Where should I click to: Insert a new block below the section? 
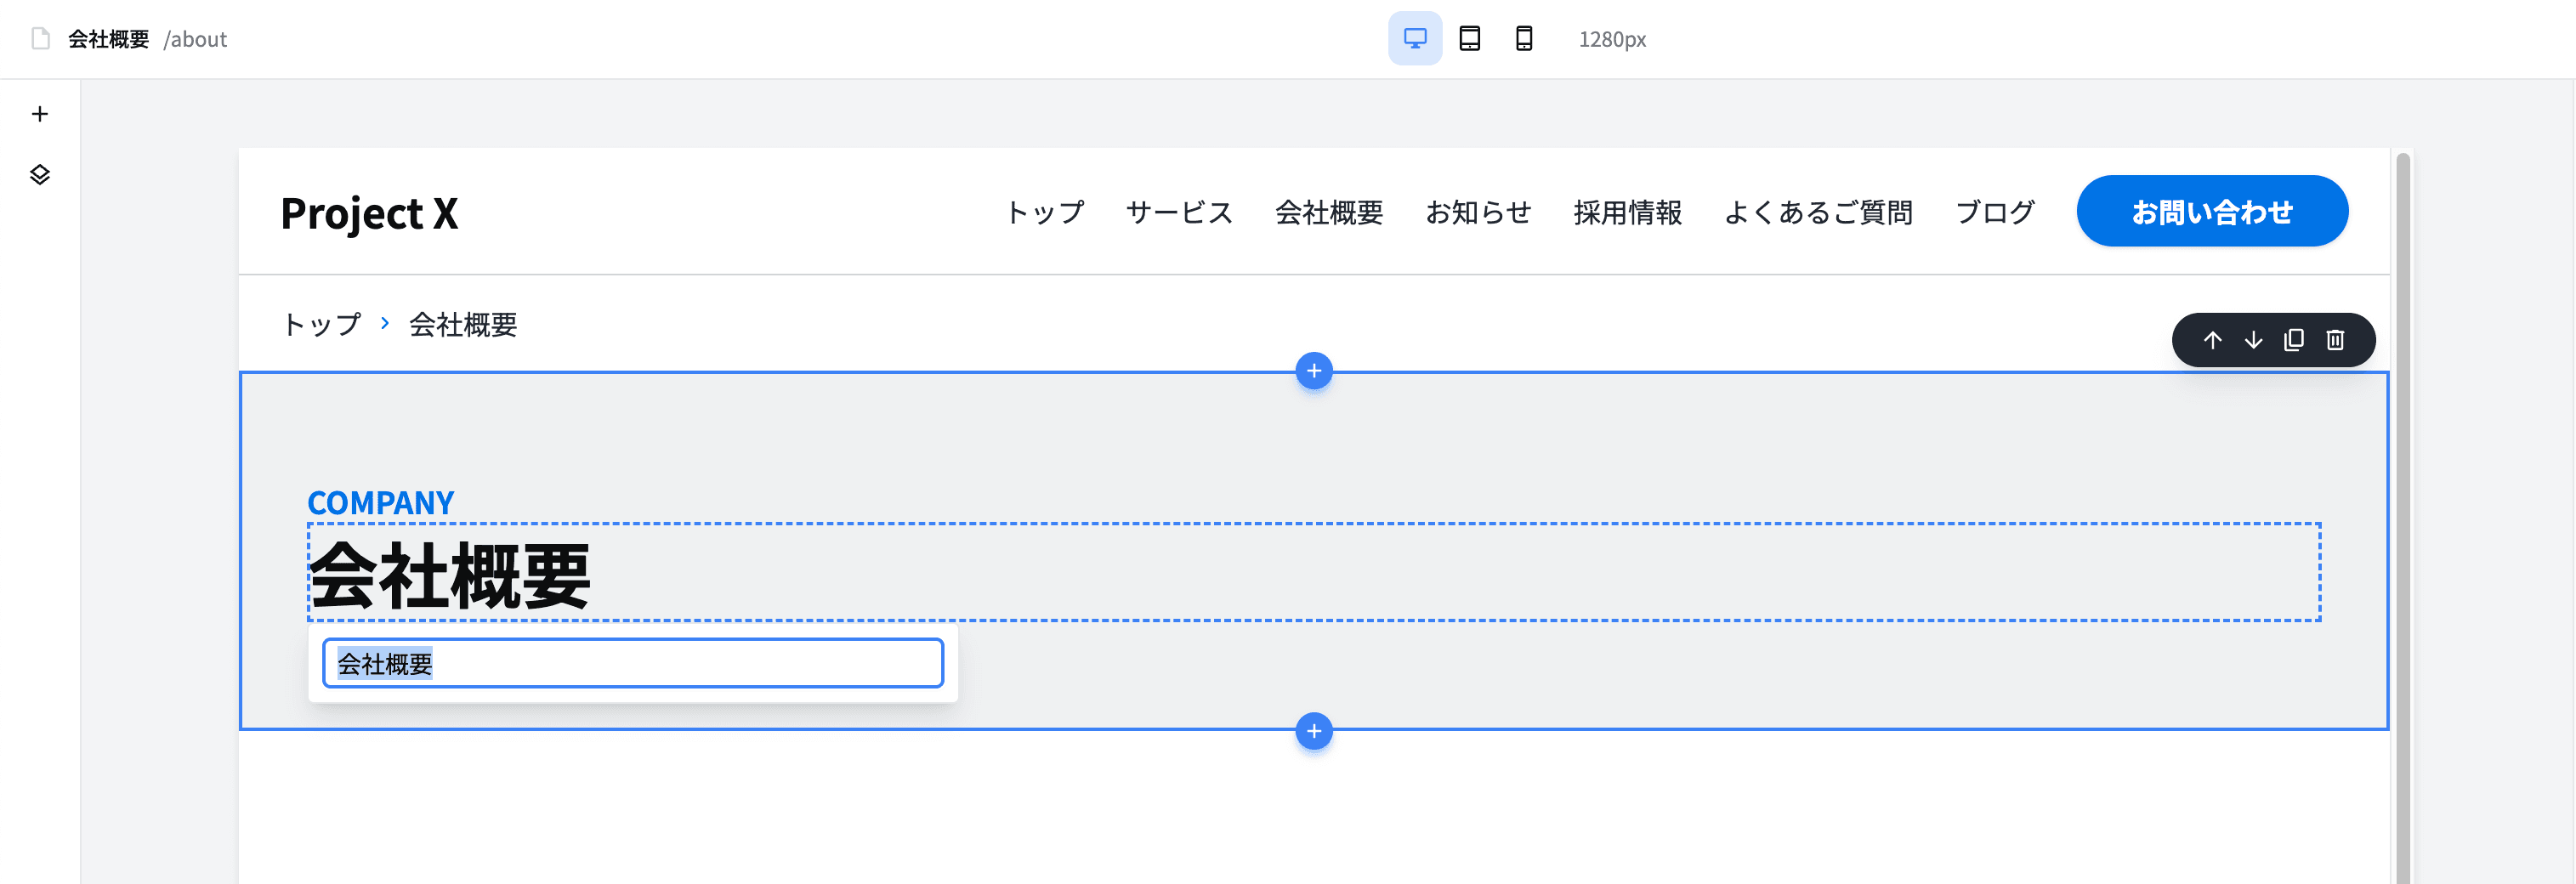(x=1313, y=731)
